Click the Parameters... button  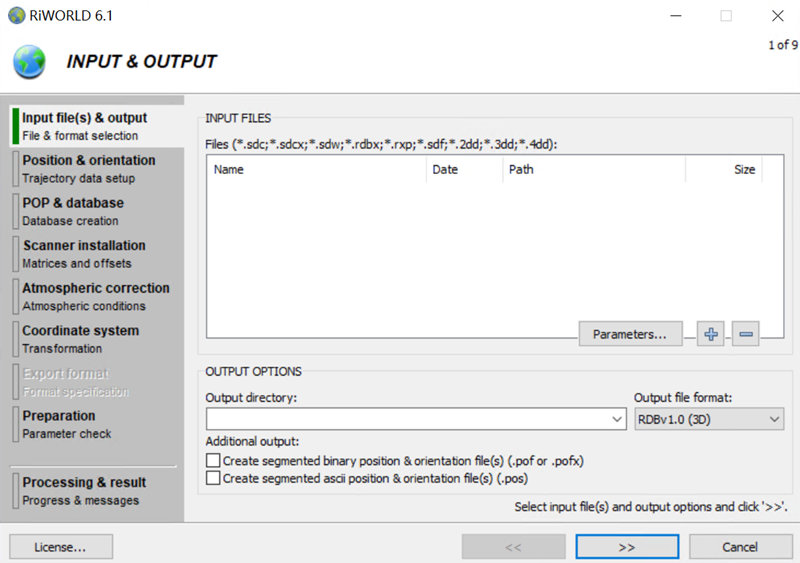coord(629,335)
